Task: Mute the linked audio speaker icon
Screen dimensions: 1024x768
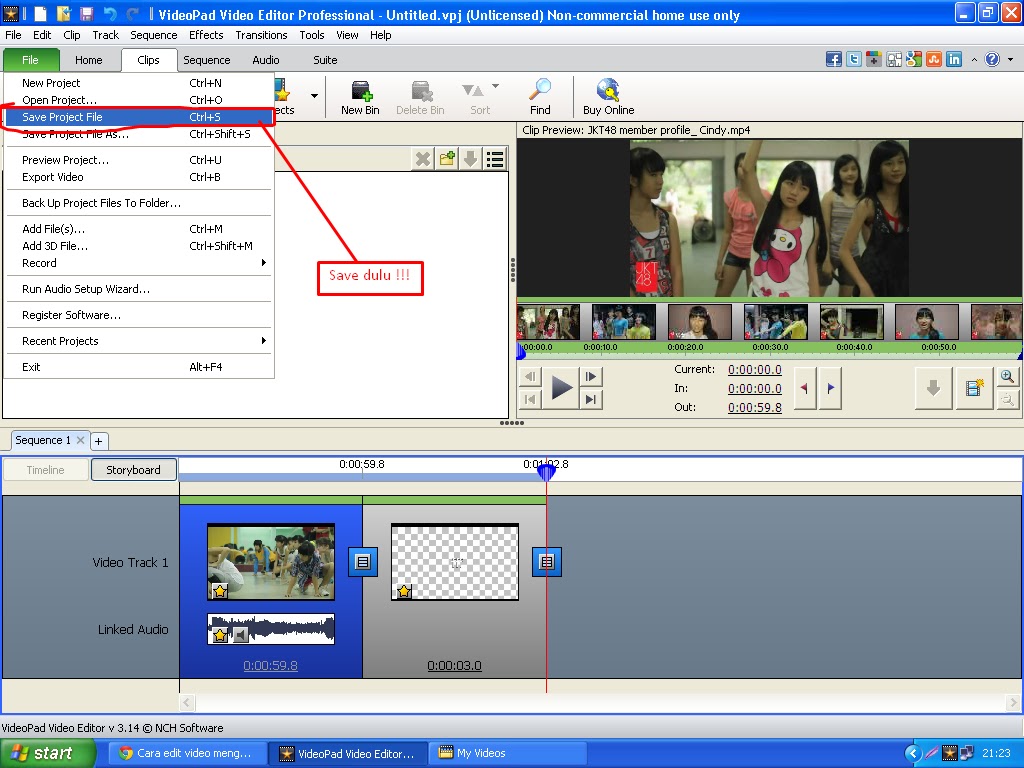Action: (241, 635)
